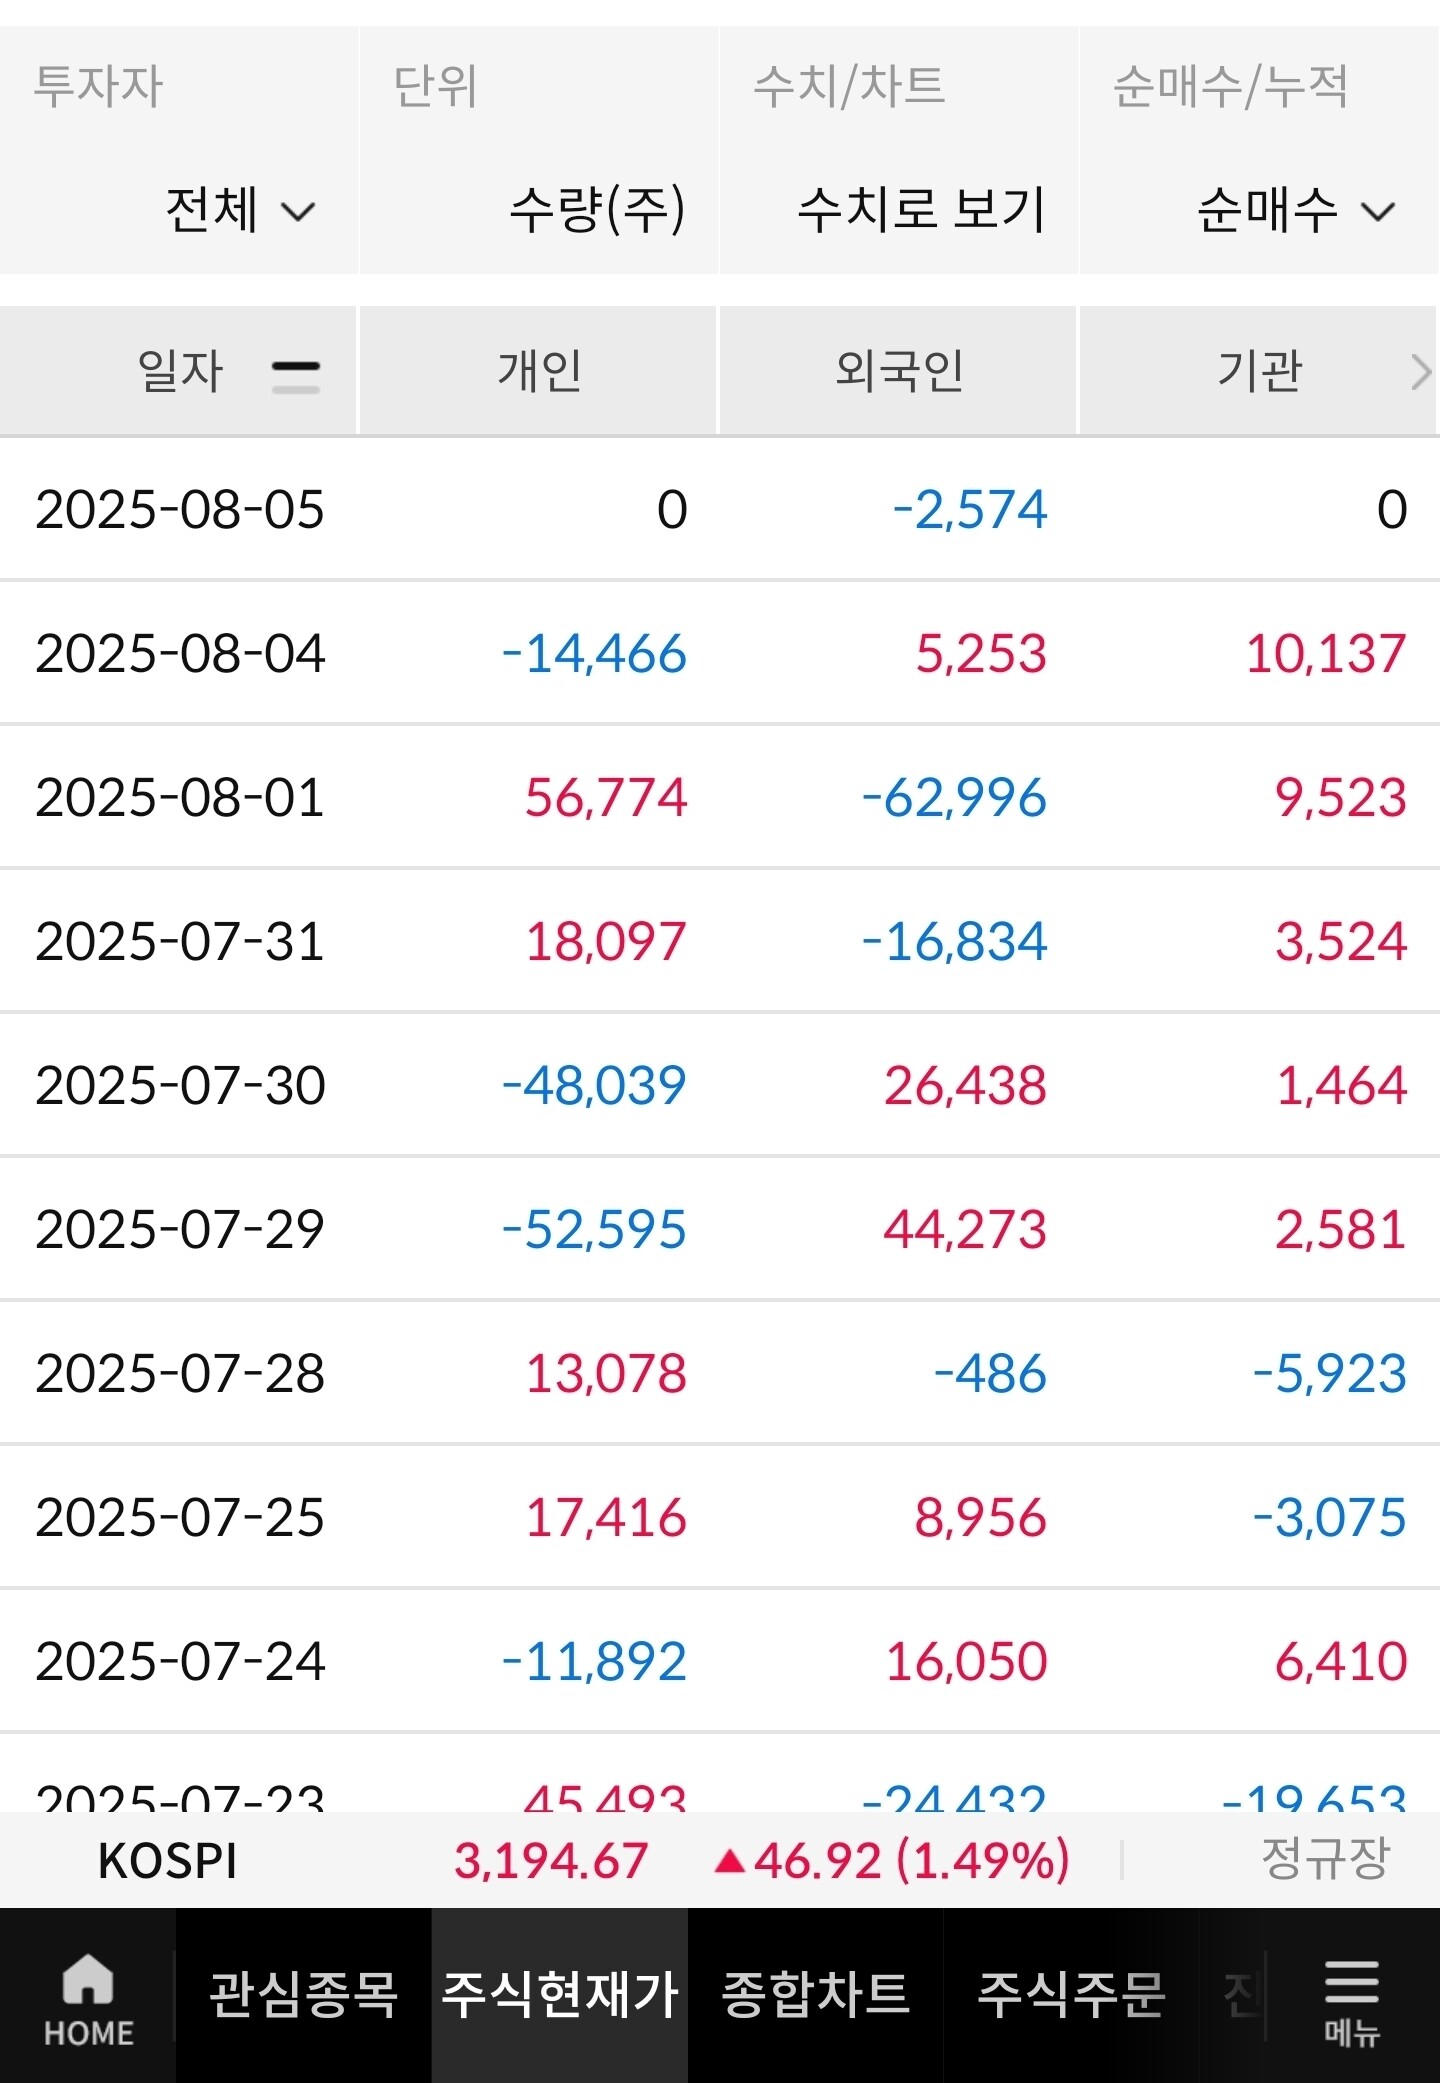Open the 메뉴 hamburger icon

[x=1351, y=1981]
